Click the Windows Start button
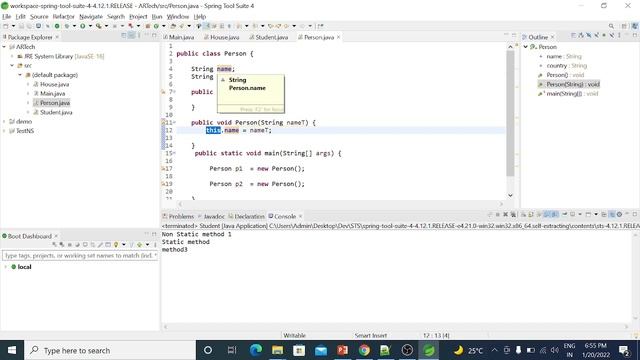640x360 pixels. pos(12,350)
